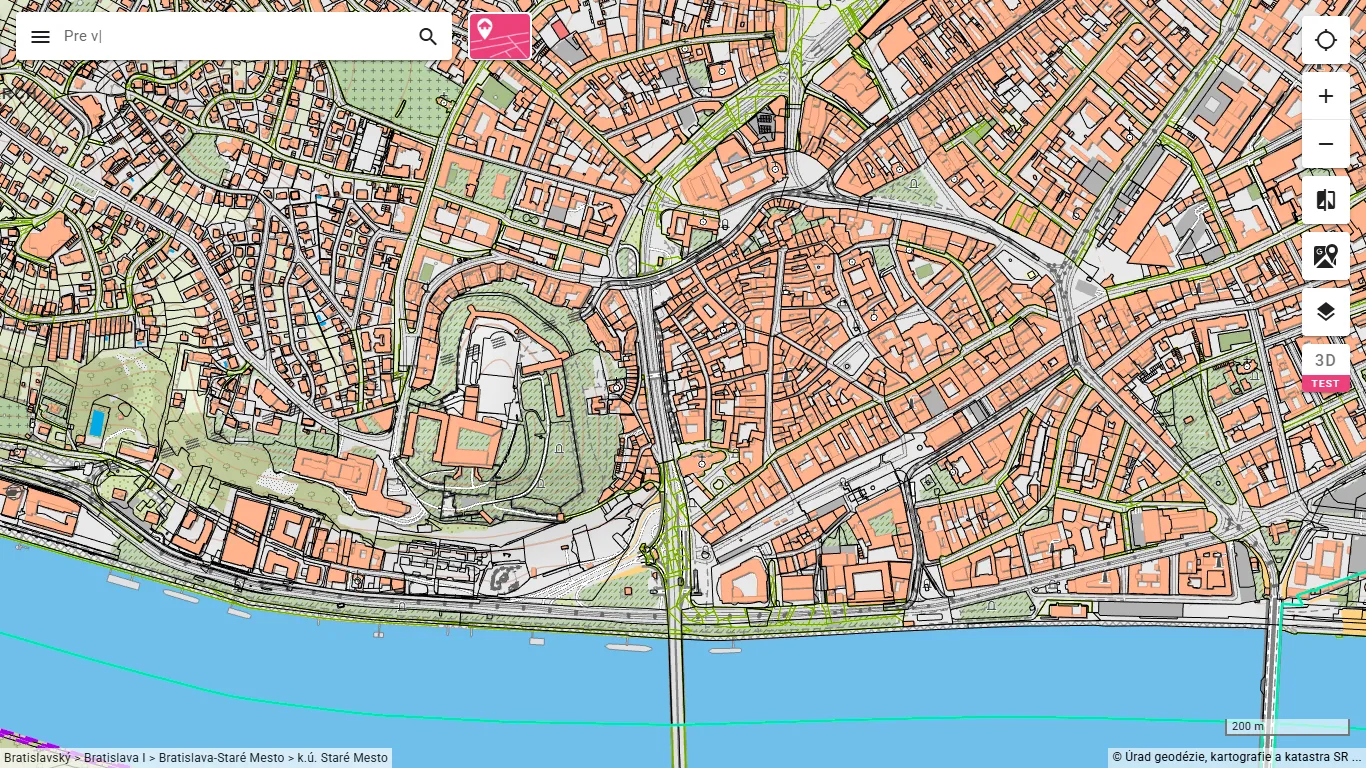
Task: Open Bratislava-Staré Mesto breadcrumb link
Action: tap(221, 758)
